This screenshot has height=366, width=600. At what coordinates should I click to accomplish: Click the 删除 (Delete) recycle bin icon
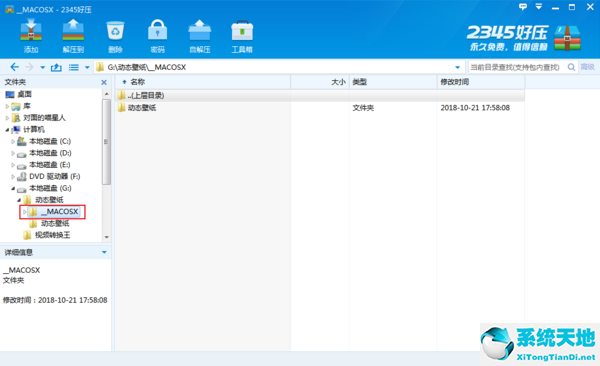(x=115, y=36)
